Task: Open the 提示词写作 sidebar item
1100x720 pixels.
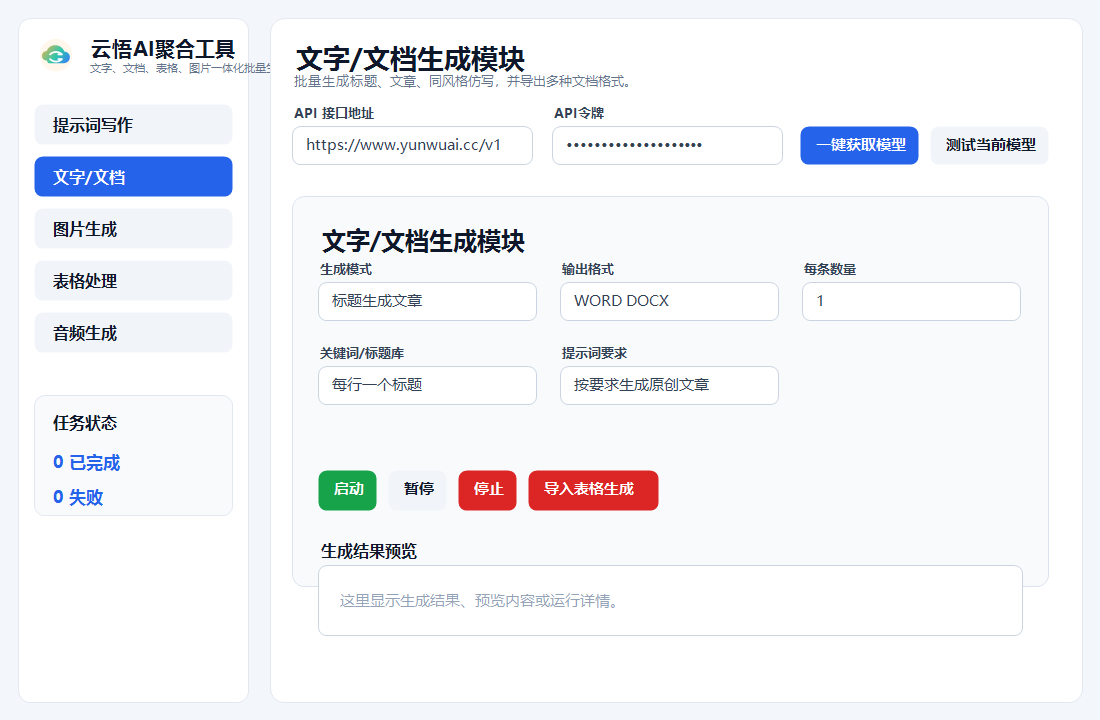Action: (133, 125)
